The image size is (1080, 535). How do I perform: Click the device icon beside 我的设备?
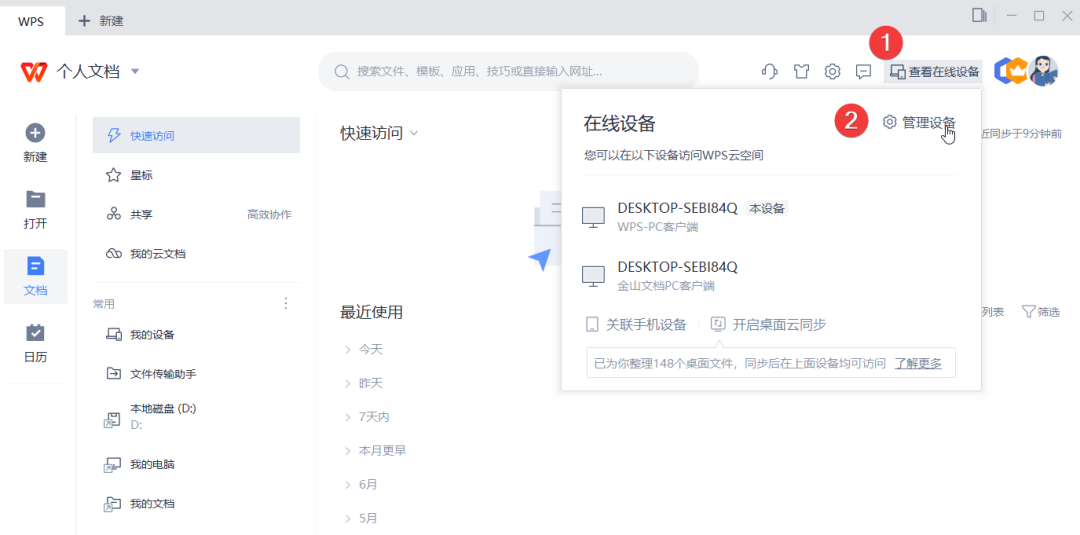(114, 335)
